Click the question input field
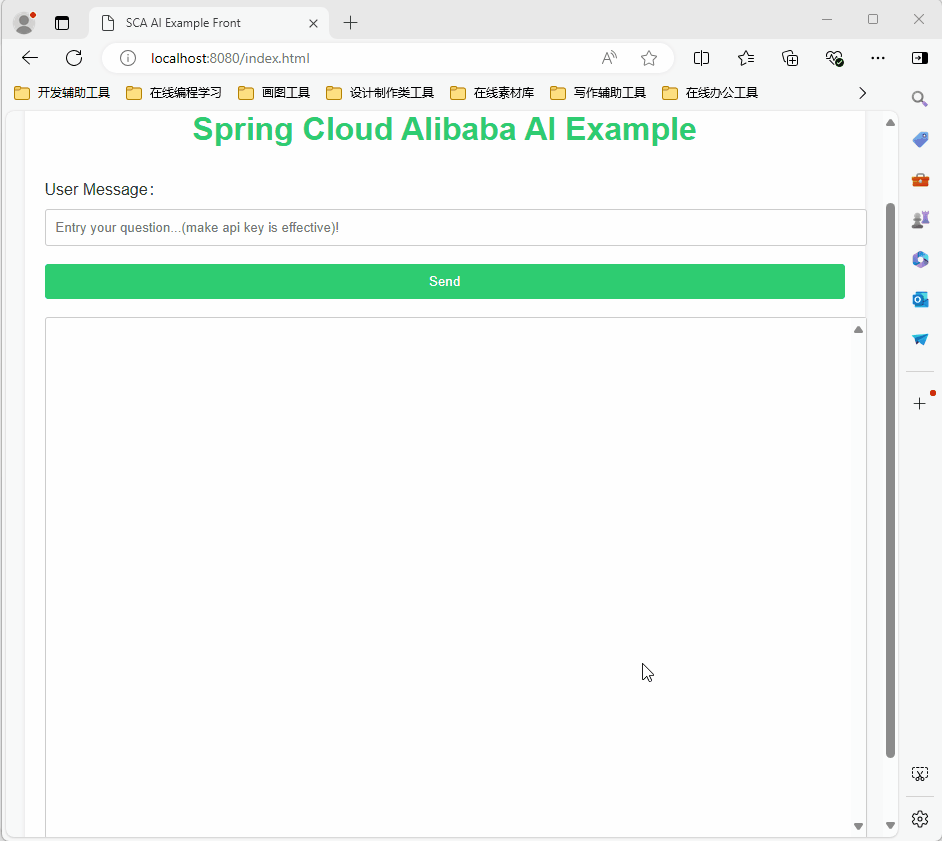942x841 pixels. point(455,227)
